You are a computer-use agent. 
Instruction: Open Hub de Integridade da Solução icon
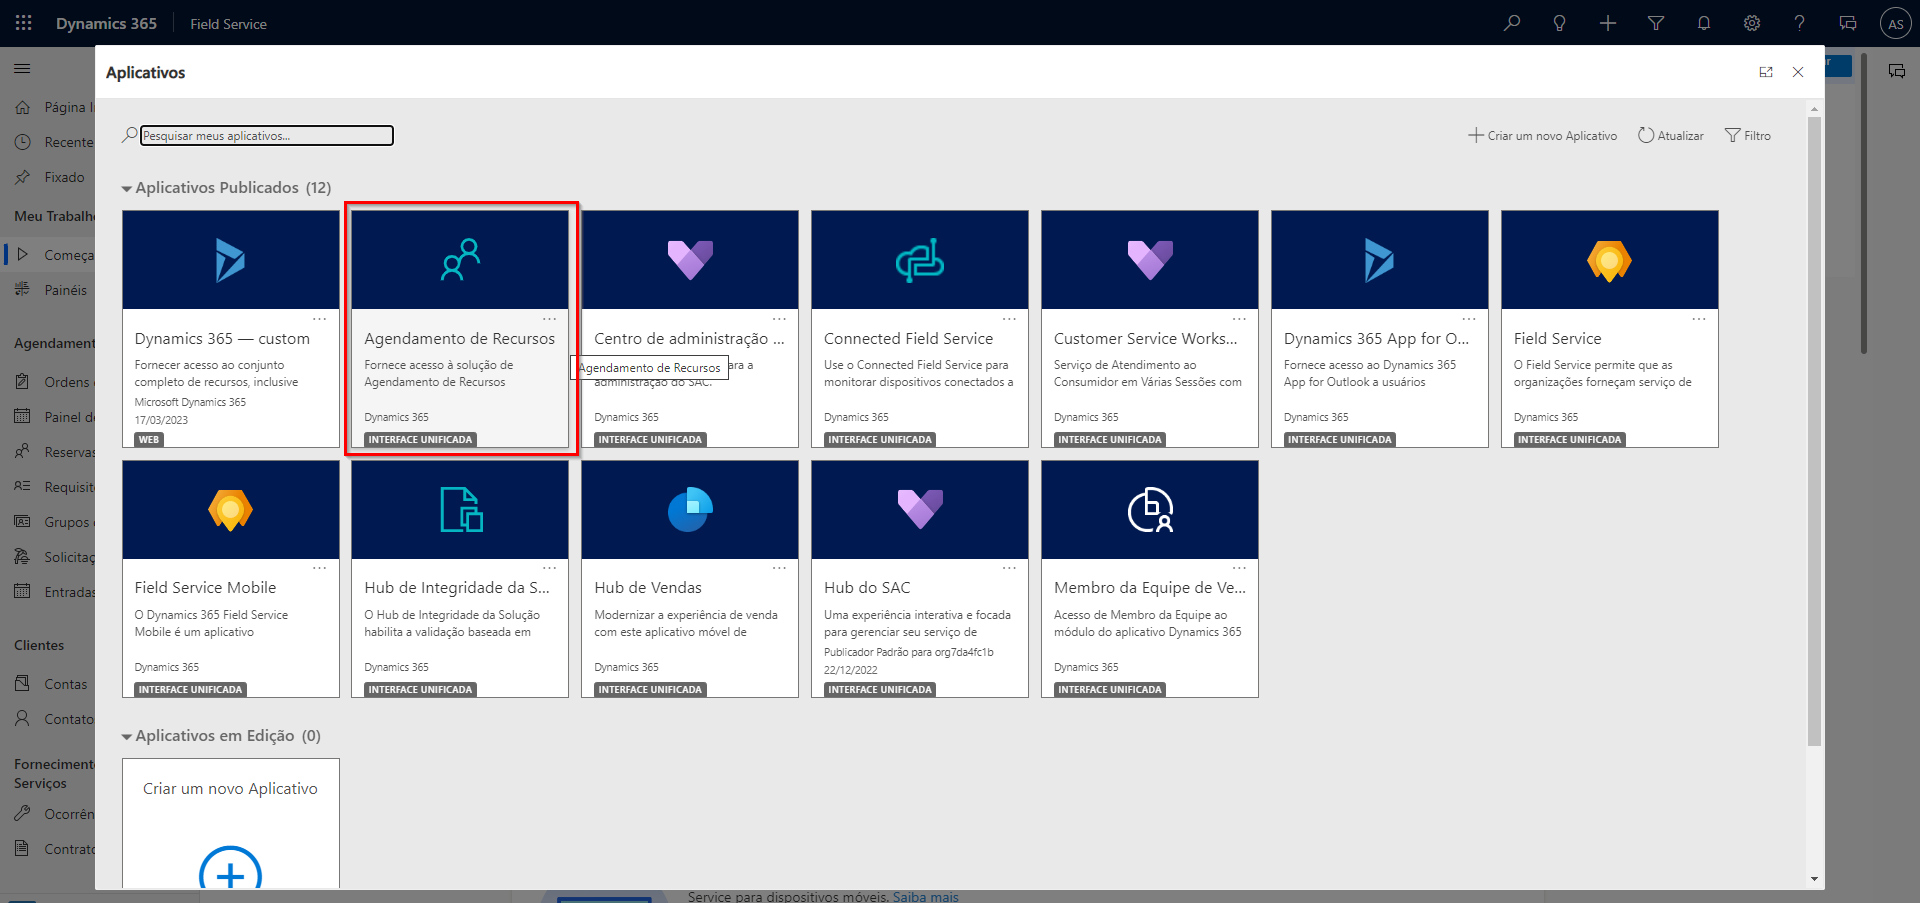coord(460,510)
